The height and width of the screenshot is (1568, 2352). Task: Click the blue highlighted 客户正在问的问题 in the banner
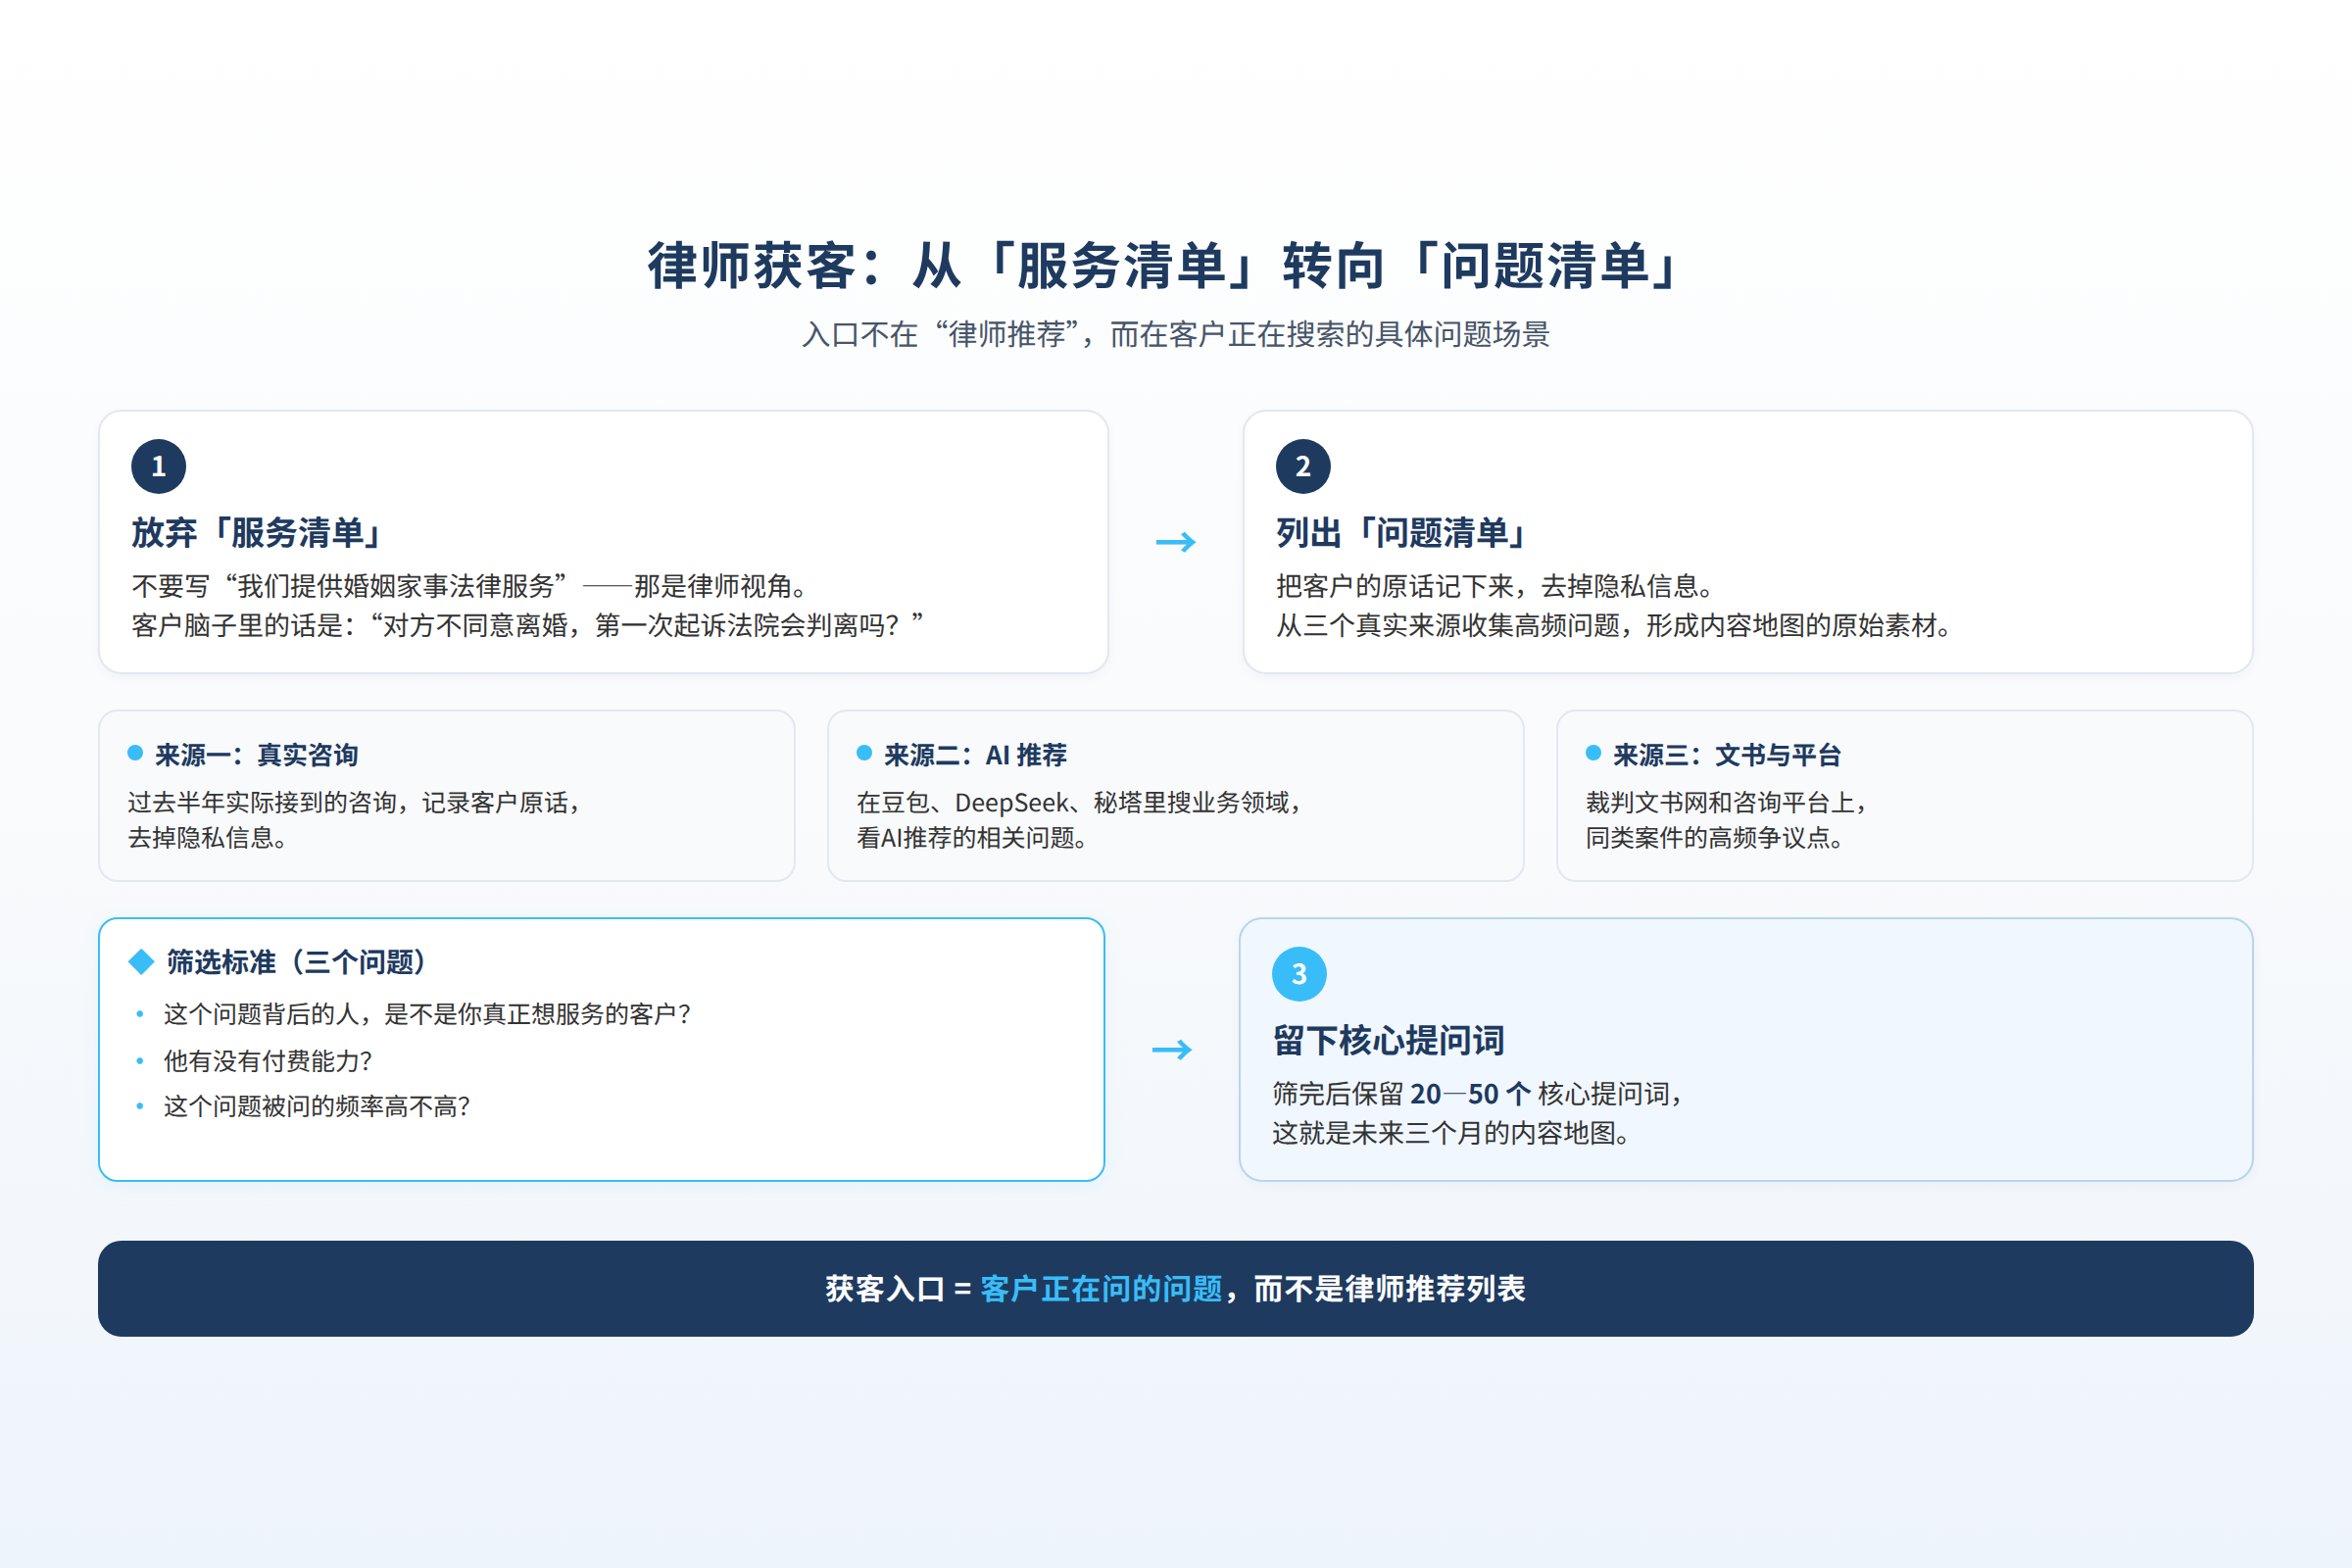click(x=1101, y=1289)
